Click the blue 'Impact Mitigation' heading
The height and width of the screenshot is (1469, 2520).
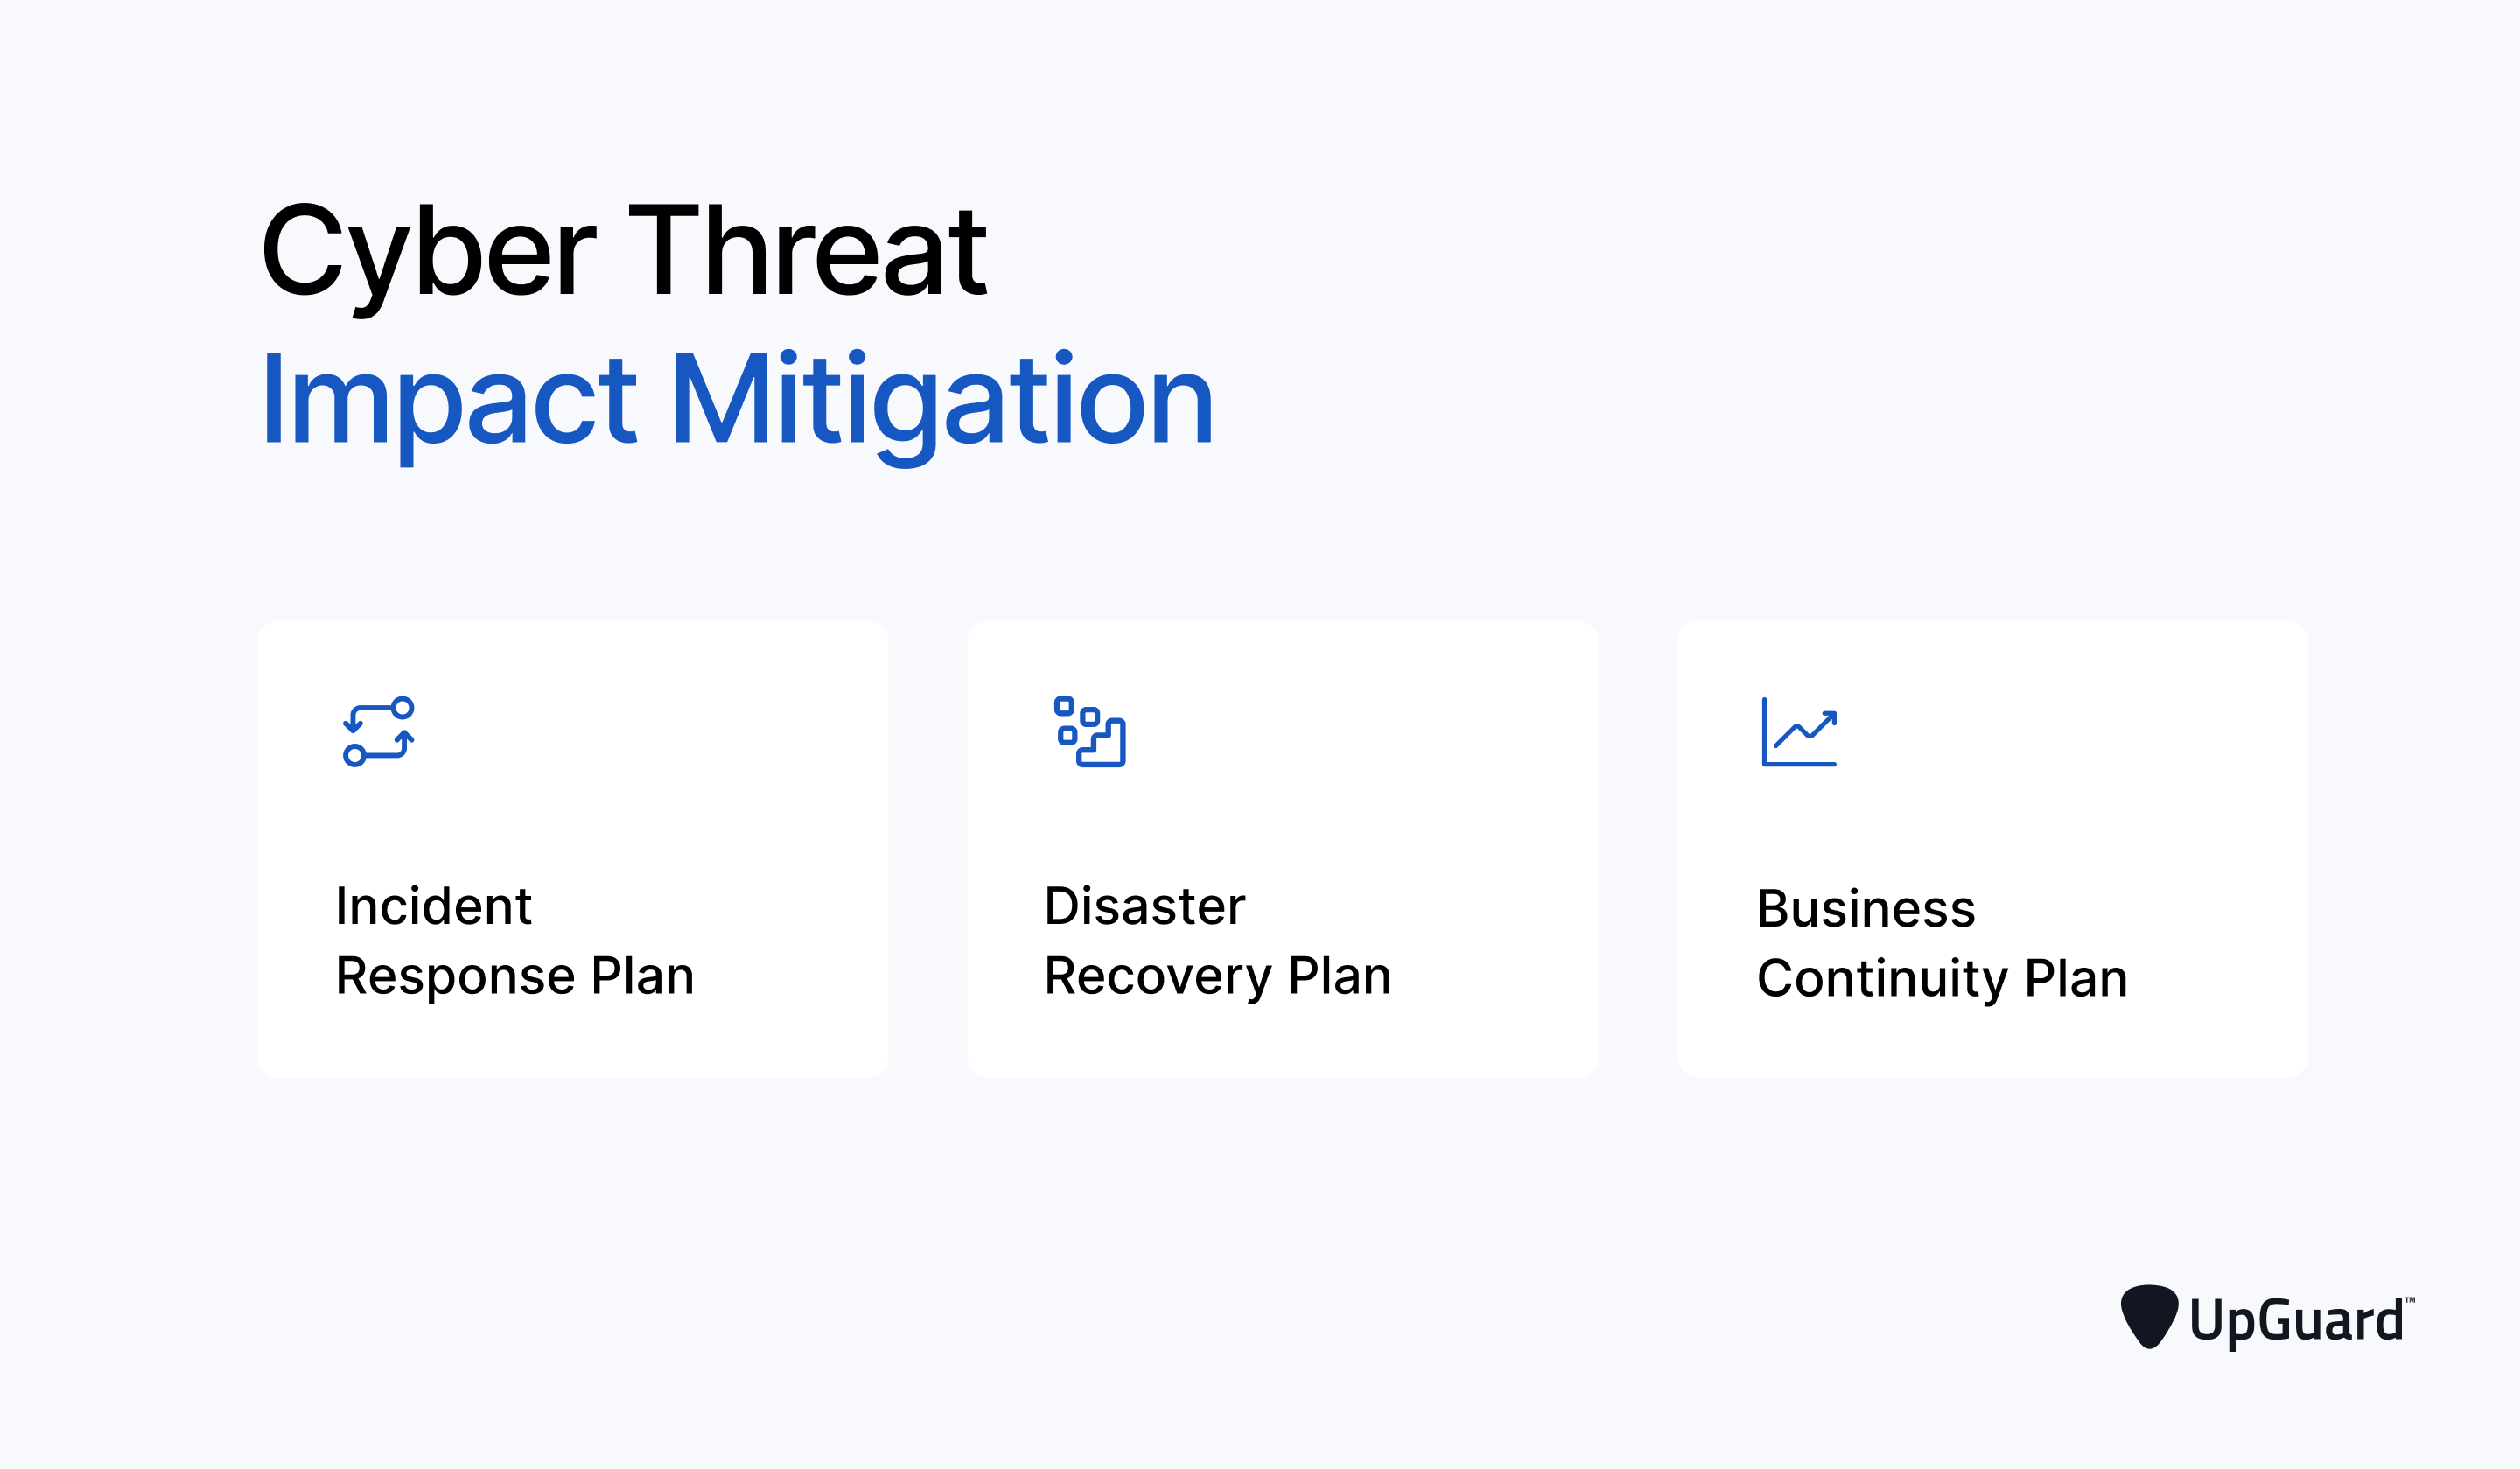click(738, 406)
